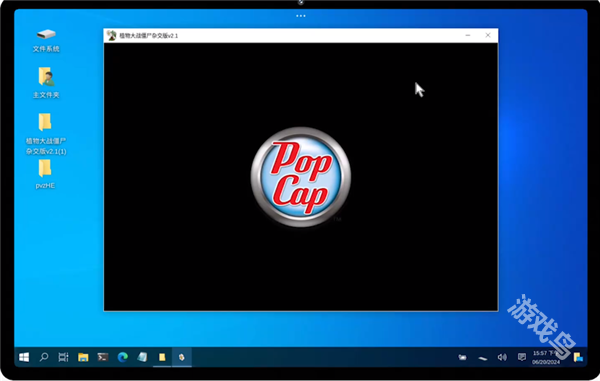Open taskbar search magnifier

pyautogui.click(x=44, y=357)
